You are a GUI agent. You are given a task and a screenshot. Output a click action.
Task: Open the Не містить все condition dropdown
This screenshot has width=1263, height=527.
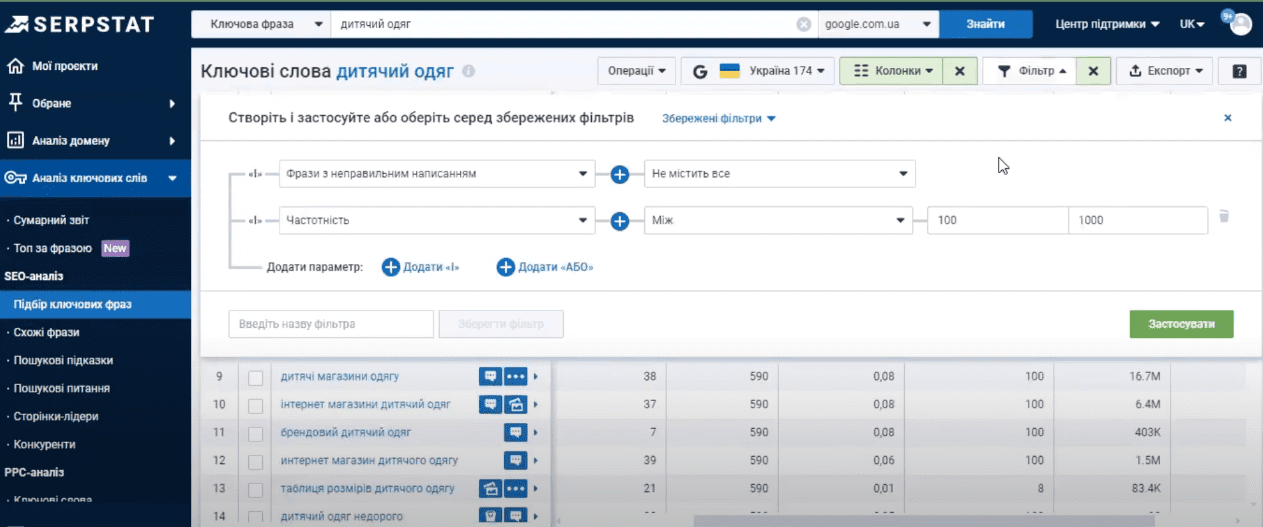(x=780, y=174)
